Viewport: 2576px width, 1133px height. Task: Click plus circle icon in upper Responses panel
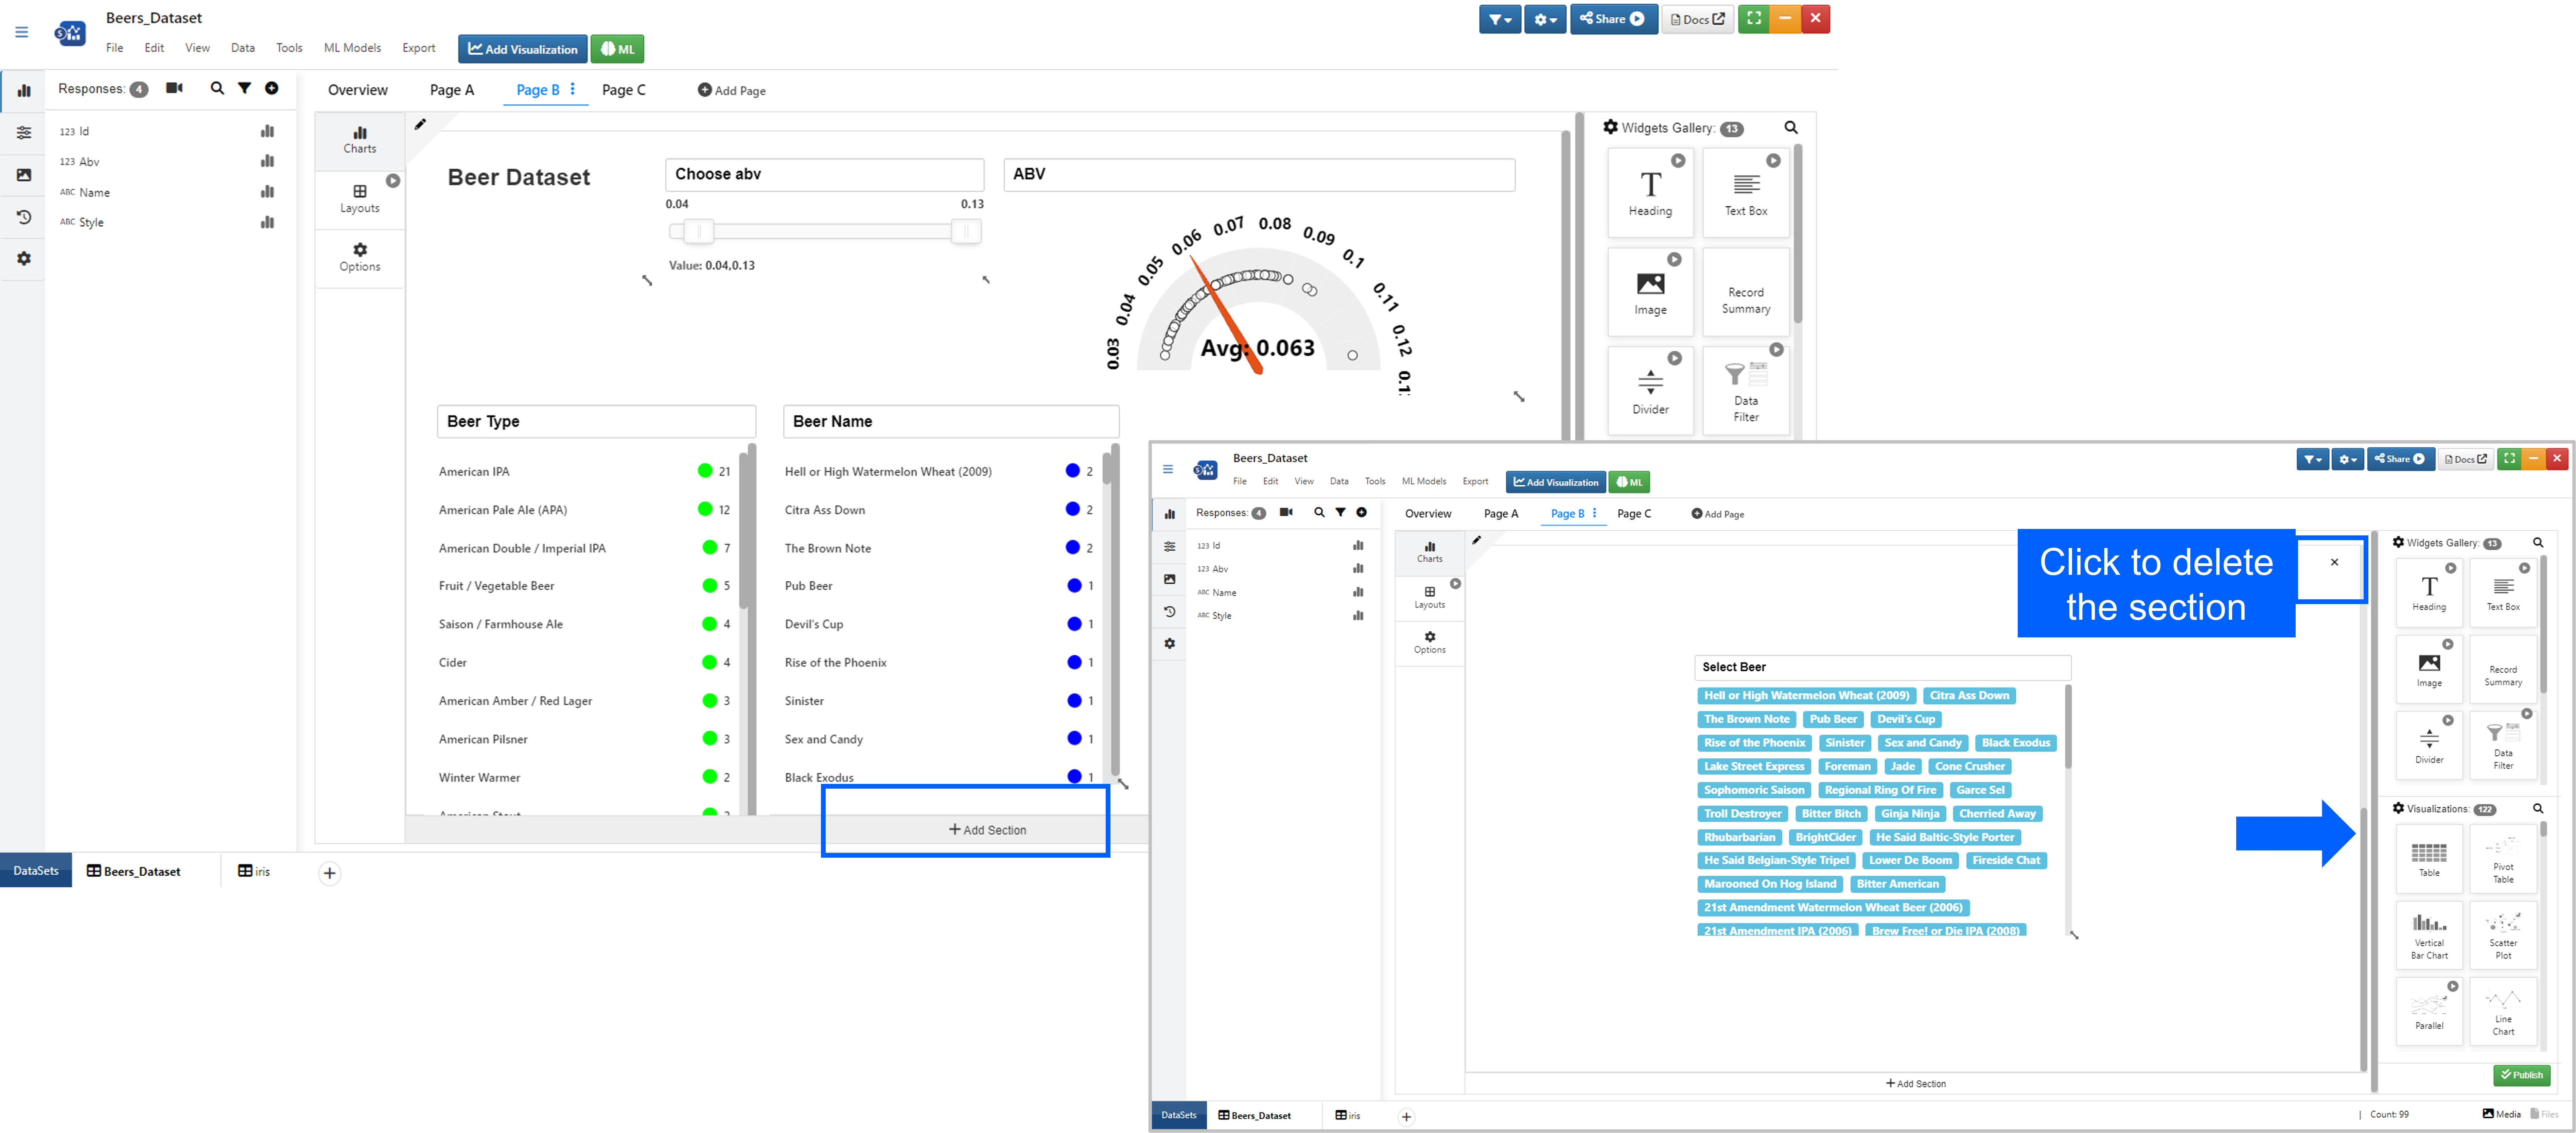click(271, 88)
